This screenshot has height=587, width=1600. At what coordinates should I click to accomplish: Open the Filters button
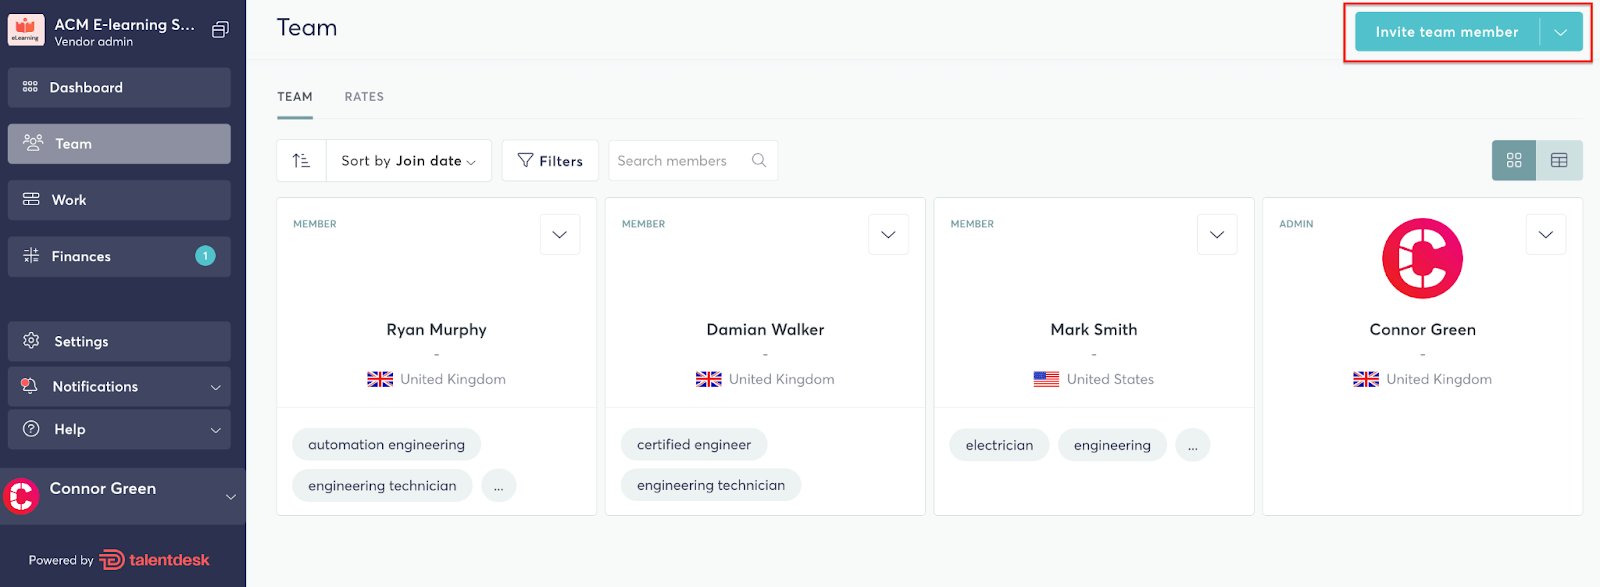pyautogui.click(x=550, y=161)
